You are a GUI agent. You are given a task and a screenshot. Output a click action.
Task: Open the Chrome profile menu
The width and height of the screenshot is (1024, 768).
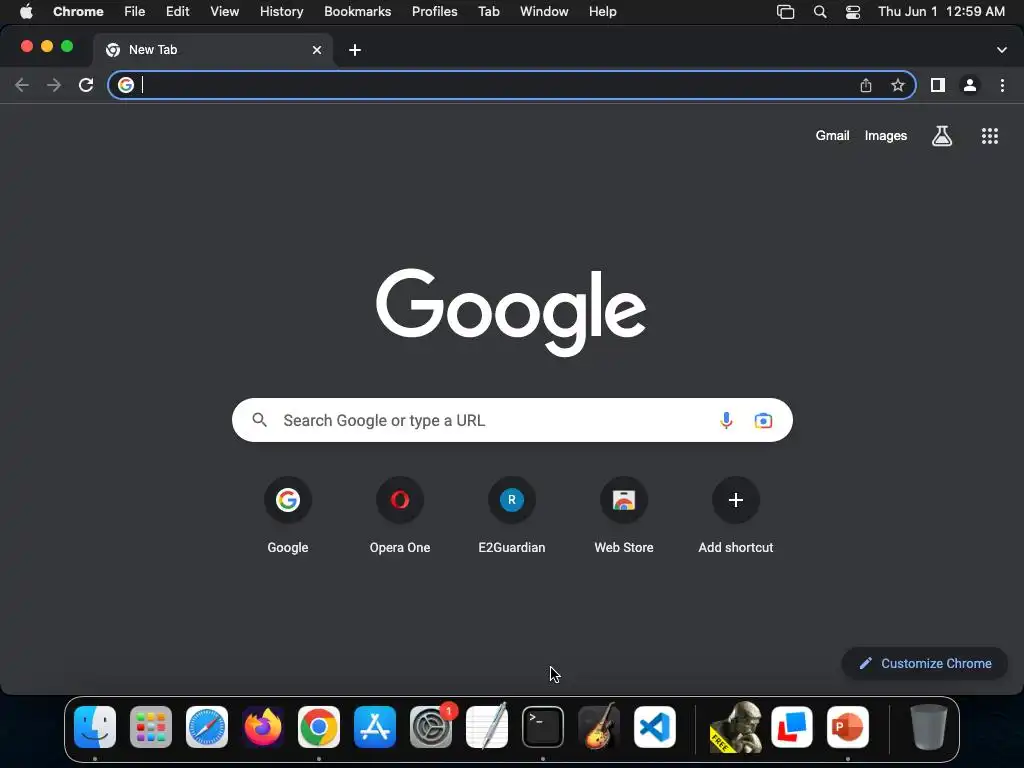(970, 85)
